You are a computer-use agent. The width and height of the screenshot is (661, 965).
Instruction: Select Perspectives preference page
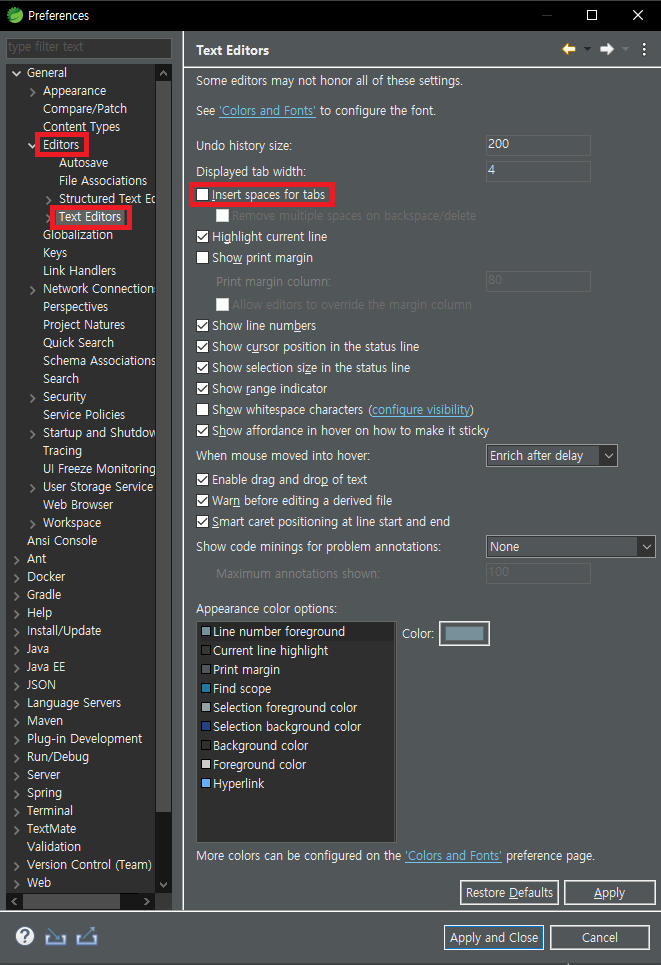75,306
